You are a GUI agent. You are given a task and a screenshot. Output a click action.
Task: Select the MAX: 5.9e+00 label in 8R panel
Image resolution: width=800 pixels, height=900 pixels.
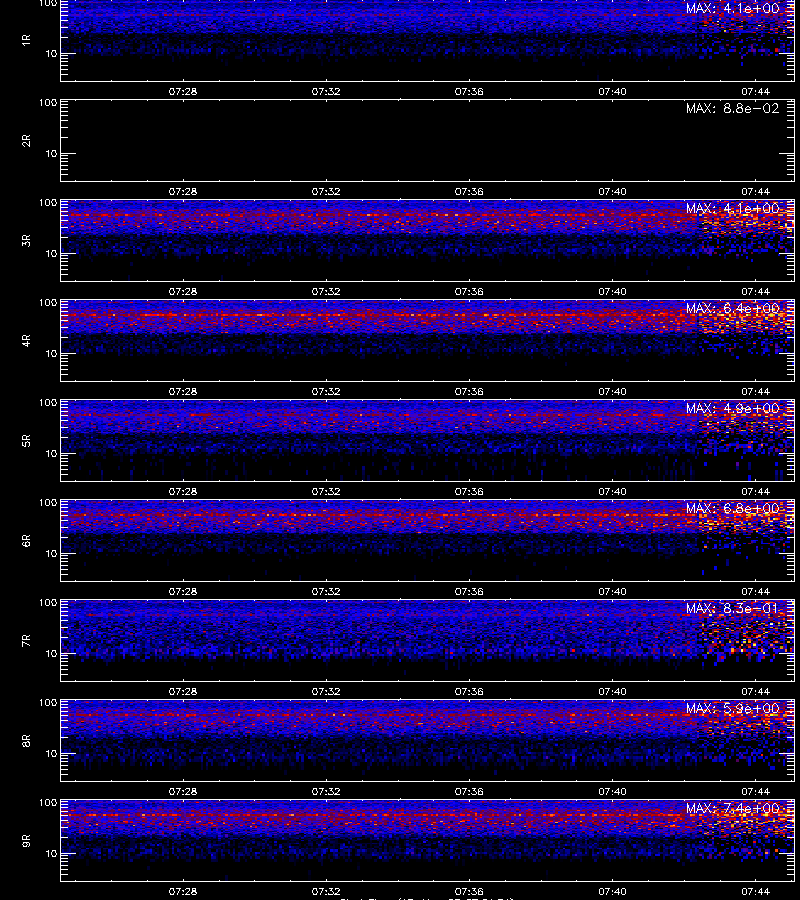coord(732,708)
